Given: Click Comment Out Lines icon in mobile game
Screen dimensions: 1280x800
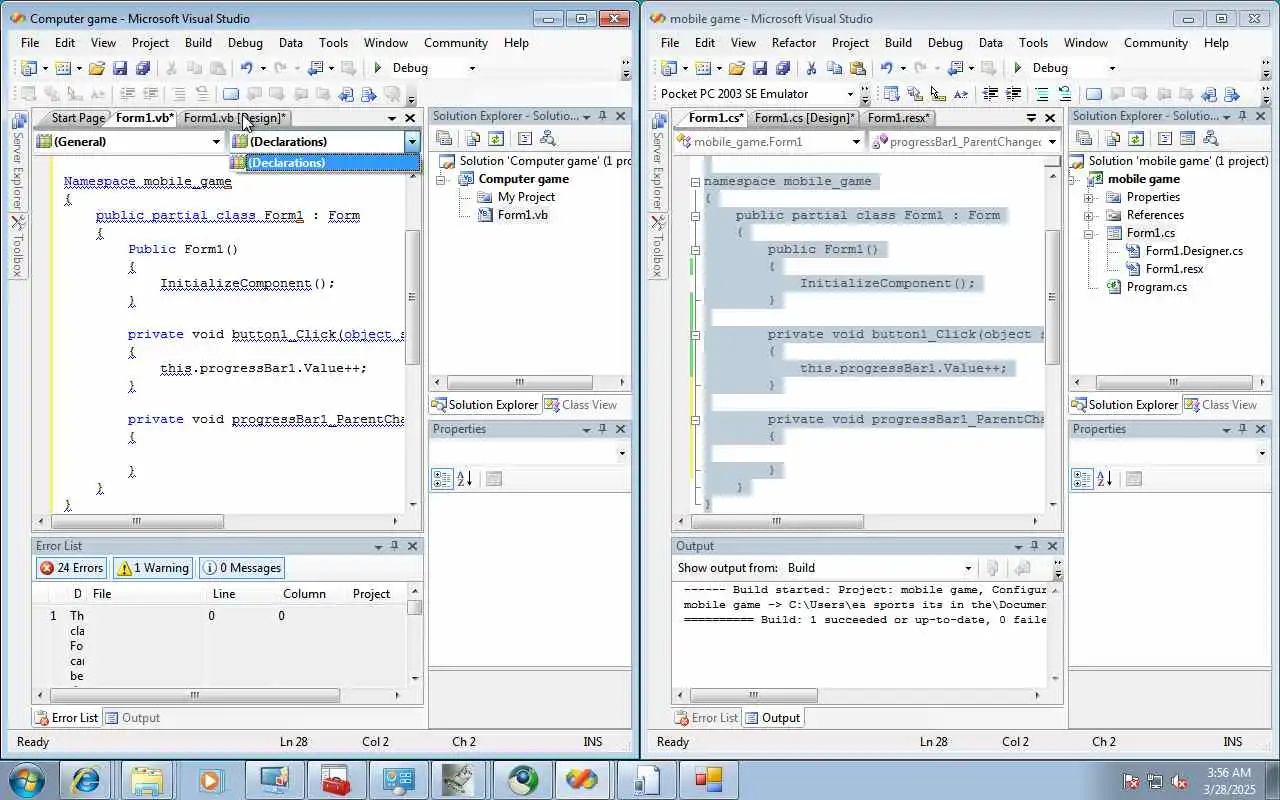Looking at the screenshot, I should tap(1042, 94).
